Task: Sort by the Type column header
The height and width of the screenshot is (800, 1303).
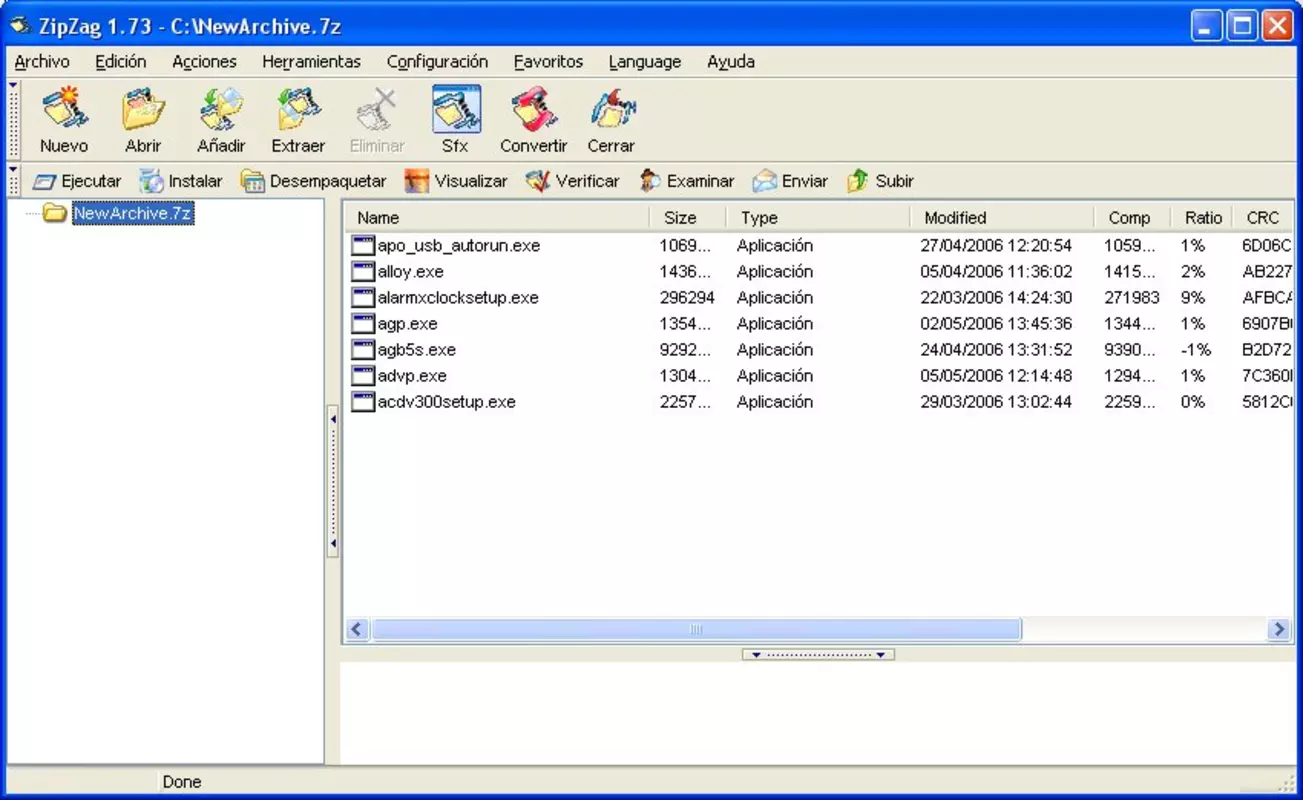Action: 819,217
